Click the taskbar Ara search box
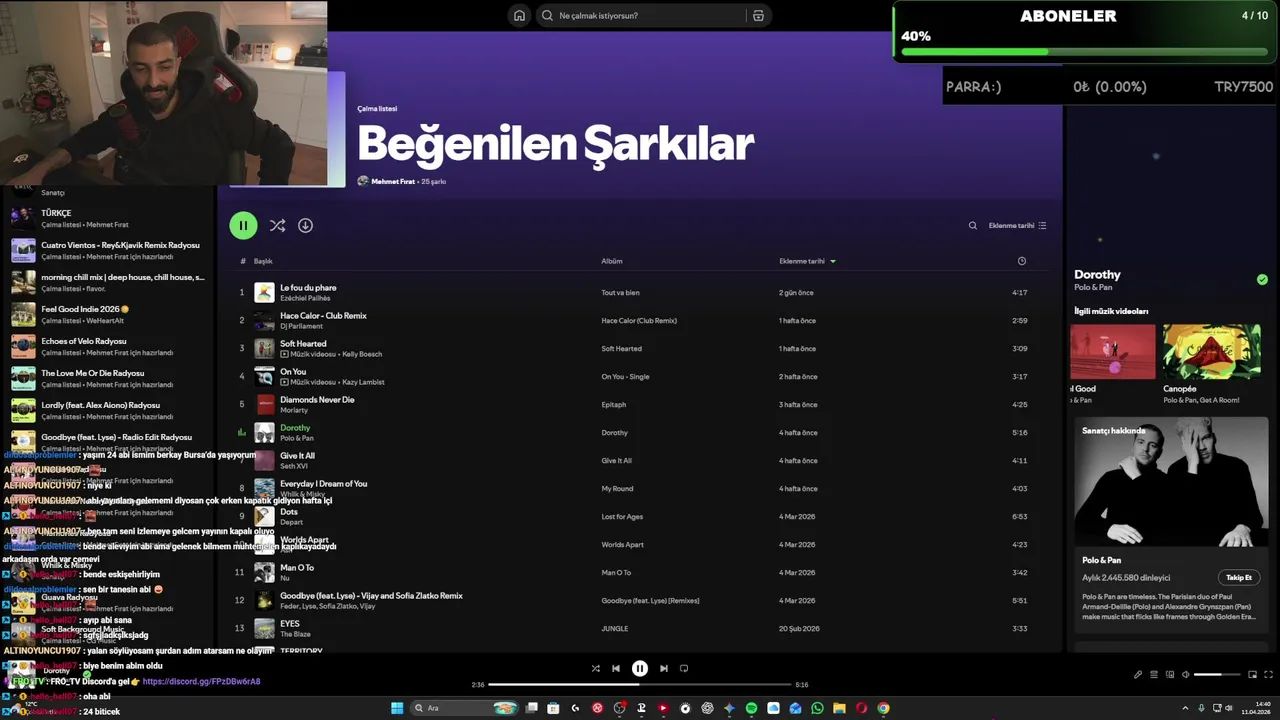Screen dimensions: 1280x720 [x=465, y=708]
